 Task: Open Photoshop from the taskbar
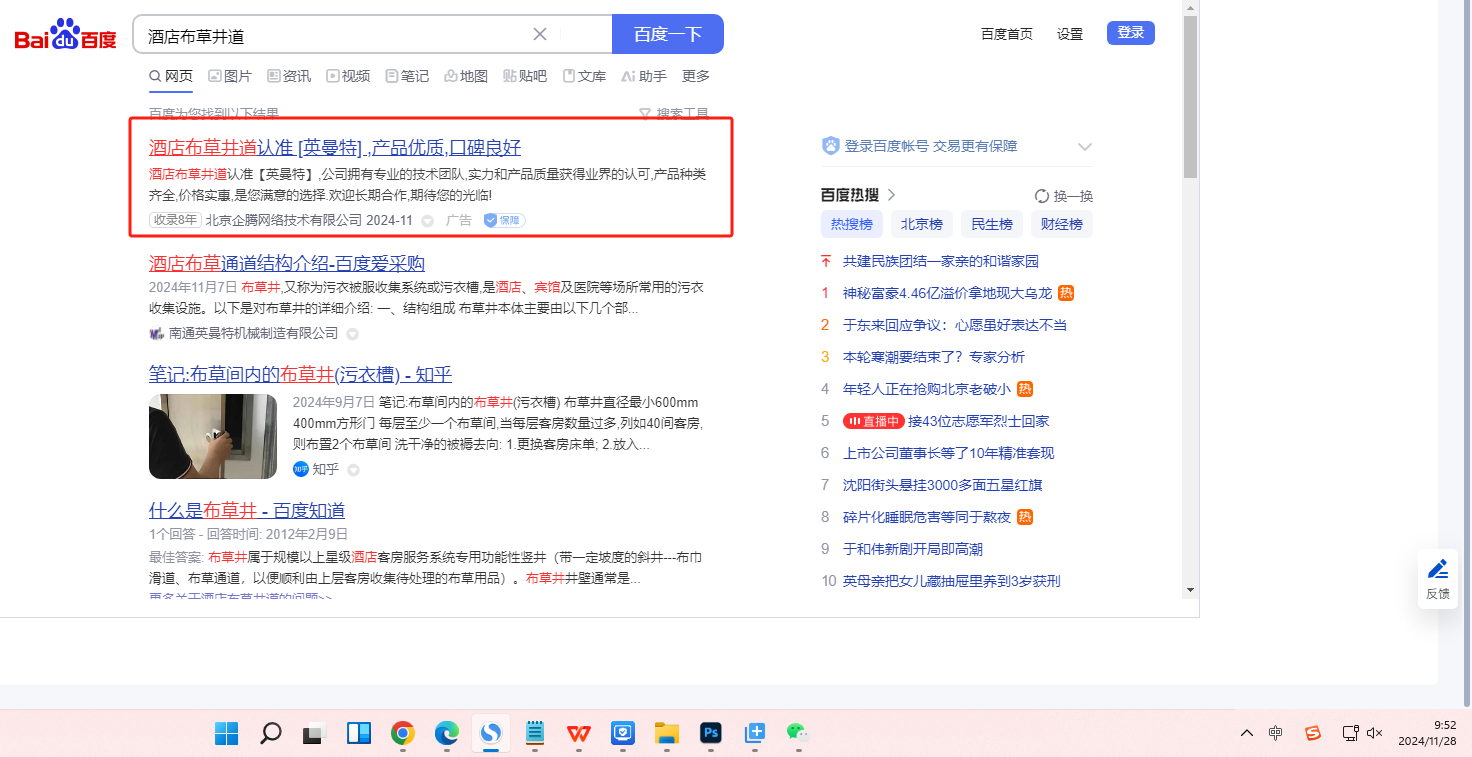[x=711, y=733]
